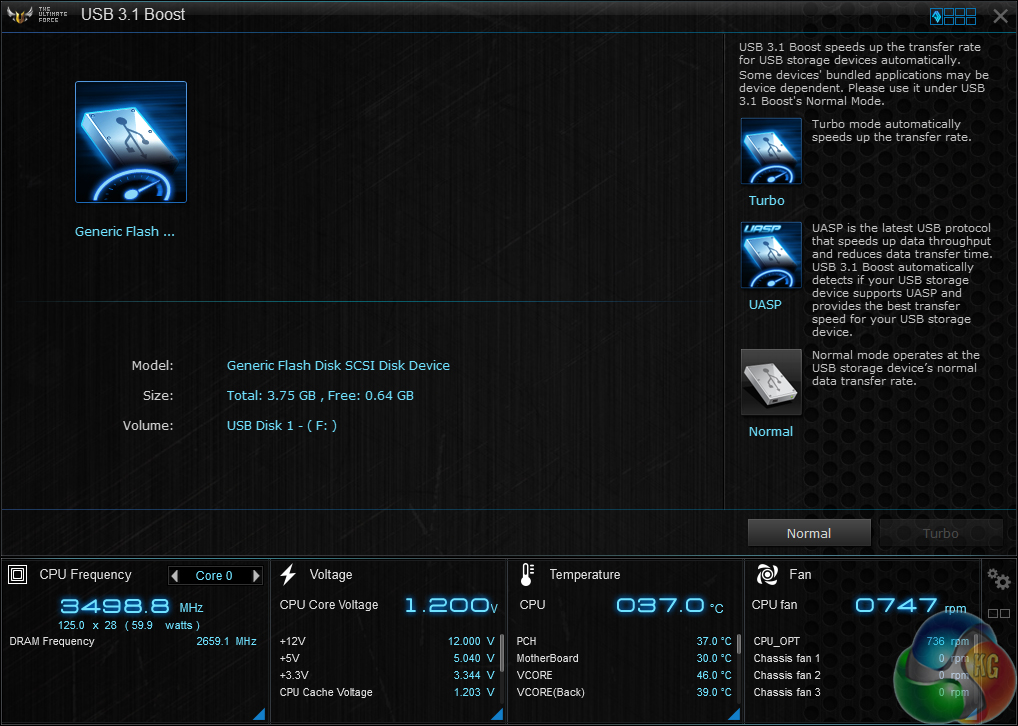Click the PCH 37.0 °C value
Viewport: 1018px width, 726px height.
[x=714, y=641]
